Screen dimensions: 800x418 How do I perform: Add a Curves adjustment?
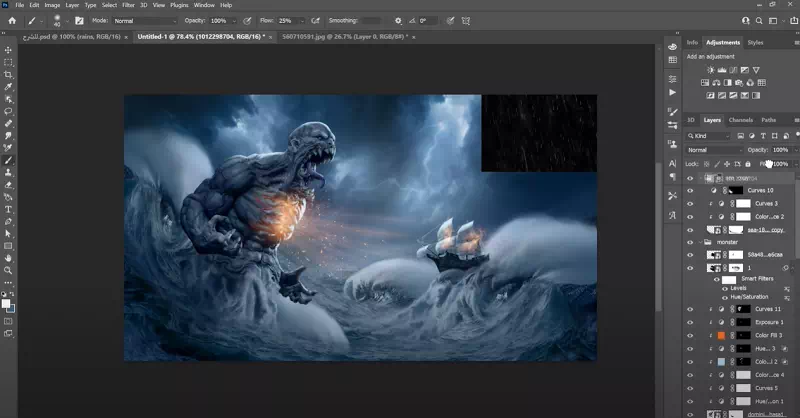[733, 70]
